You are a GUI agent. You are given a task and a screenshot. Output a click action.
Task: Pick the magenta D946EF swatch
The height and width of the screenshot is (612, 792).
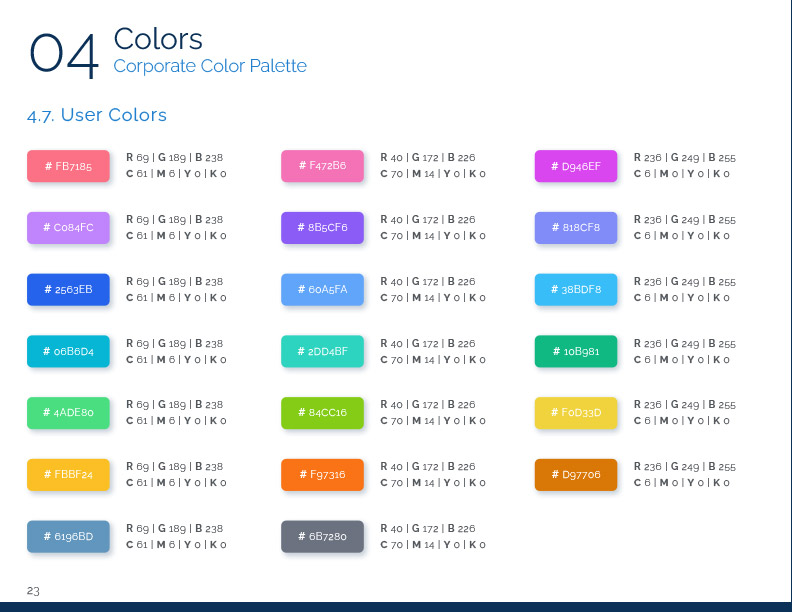click(576, 166)
